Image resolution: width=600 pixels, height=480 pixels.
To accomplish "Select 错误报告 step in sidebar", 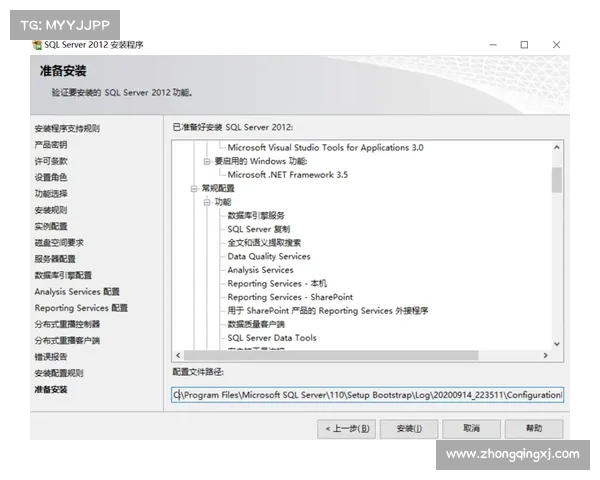I will 51,357.
